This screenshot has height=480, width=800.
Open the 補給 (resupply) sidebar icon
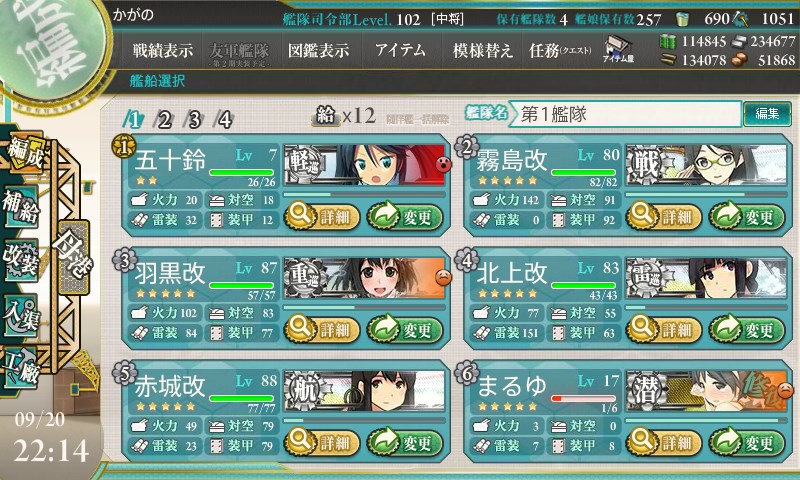21,207
